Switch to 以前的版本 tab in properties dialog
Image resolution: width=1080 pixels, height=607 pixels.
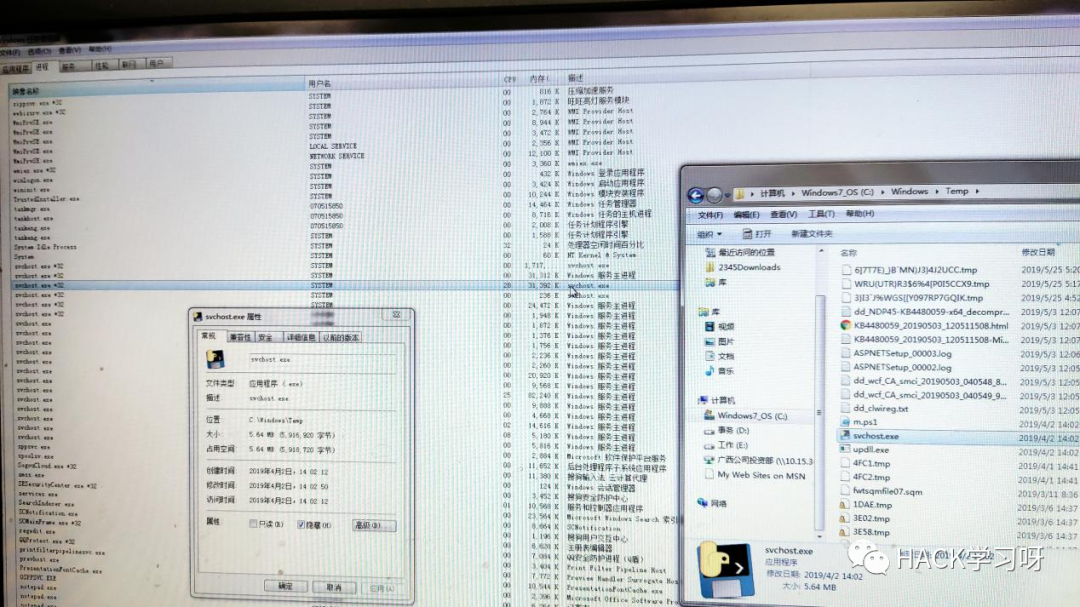tap(340, 337)
